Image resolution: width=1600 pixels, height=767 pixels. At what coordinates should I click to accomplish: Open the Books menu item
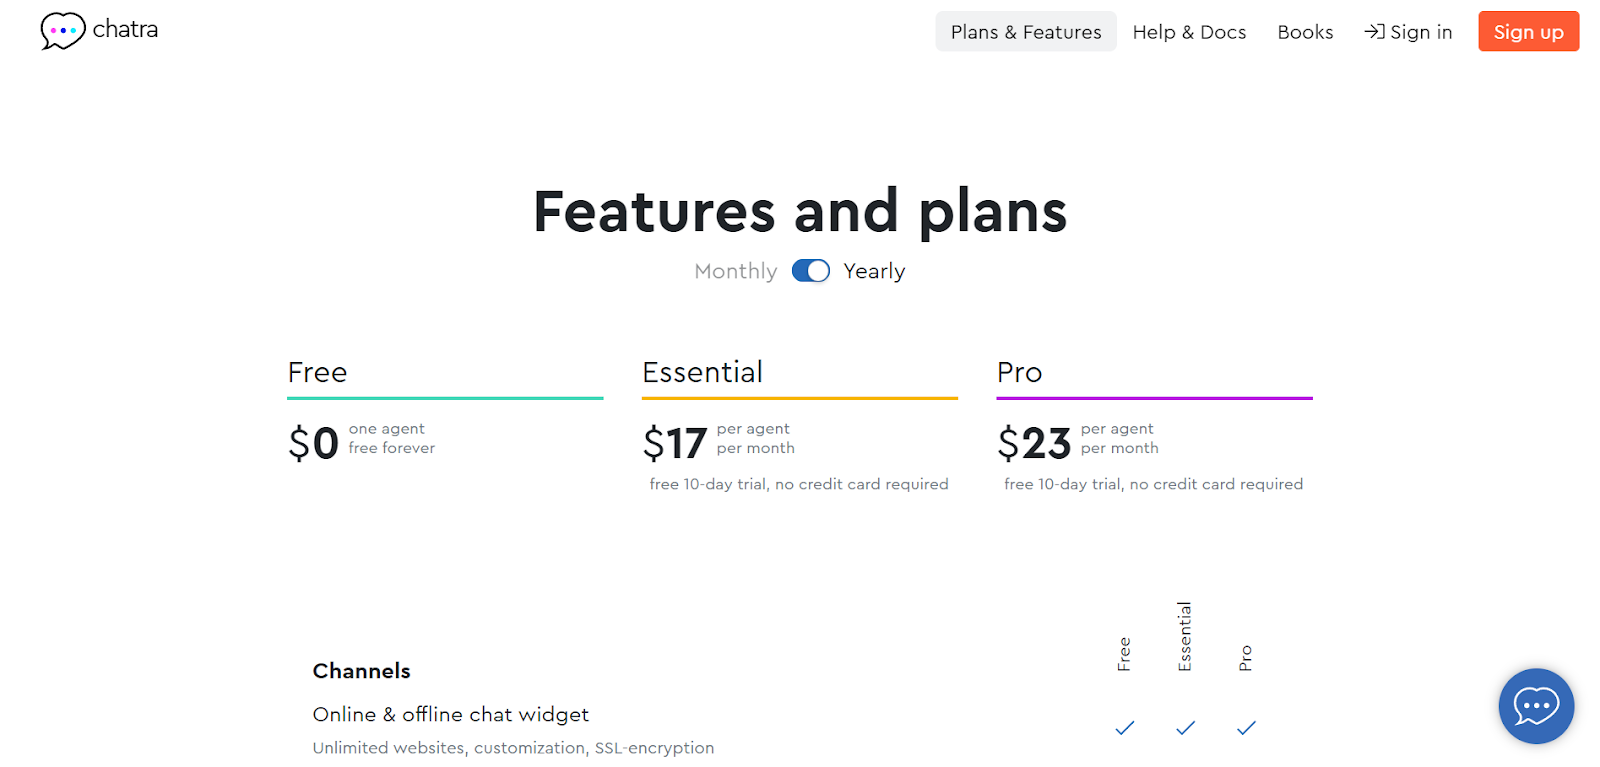point(1305,32)
